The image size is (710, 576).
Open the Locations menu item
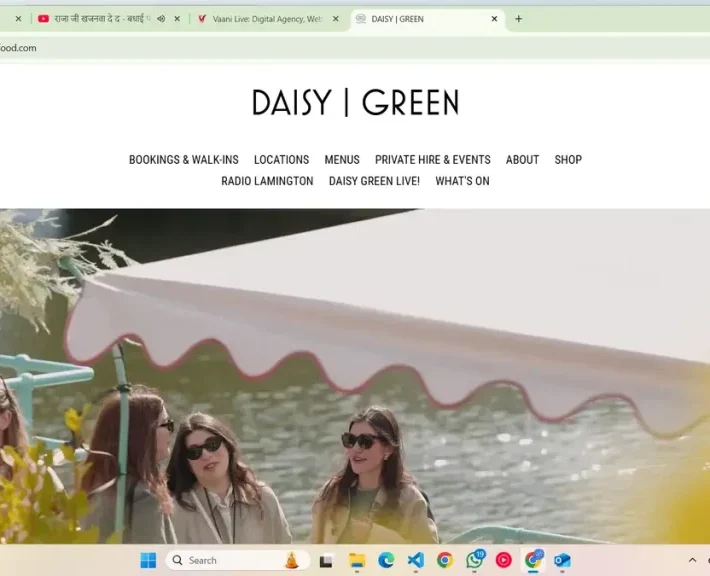(281, 160)
